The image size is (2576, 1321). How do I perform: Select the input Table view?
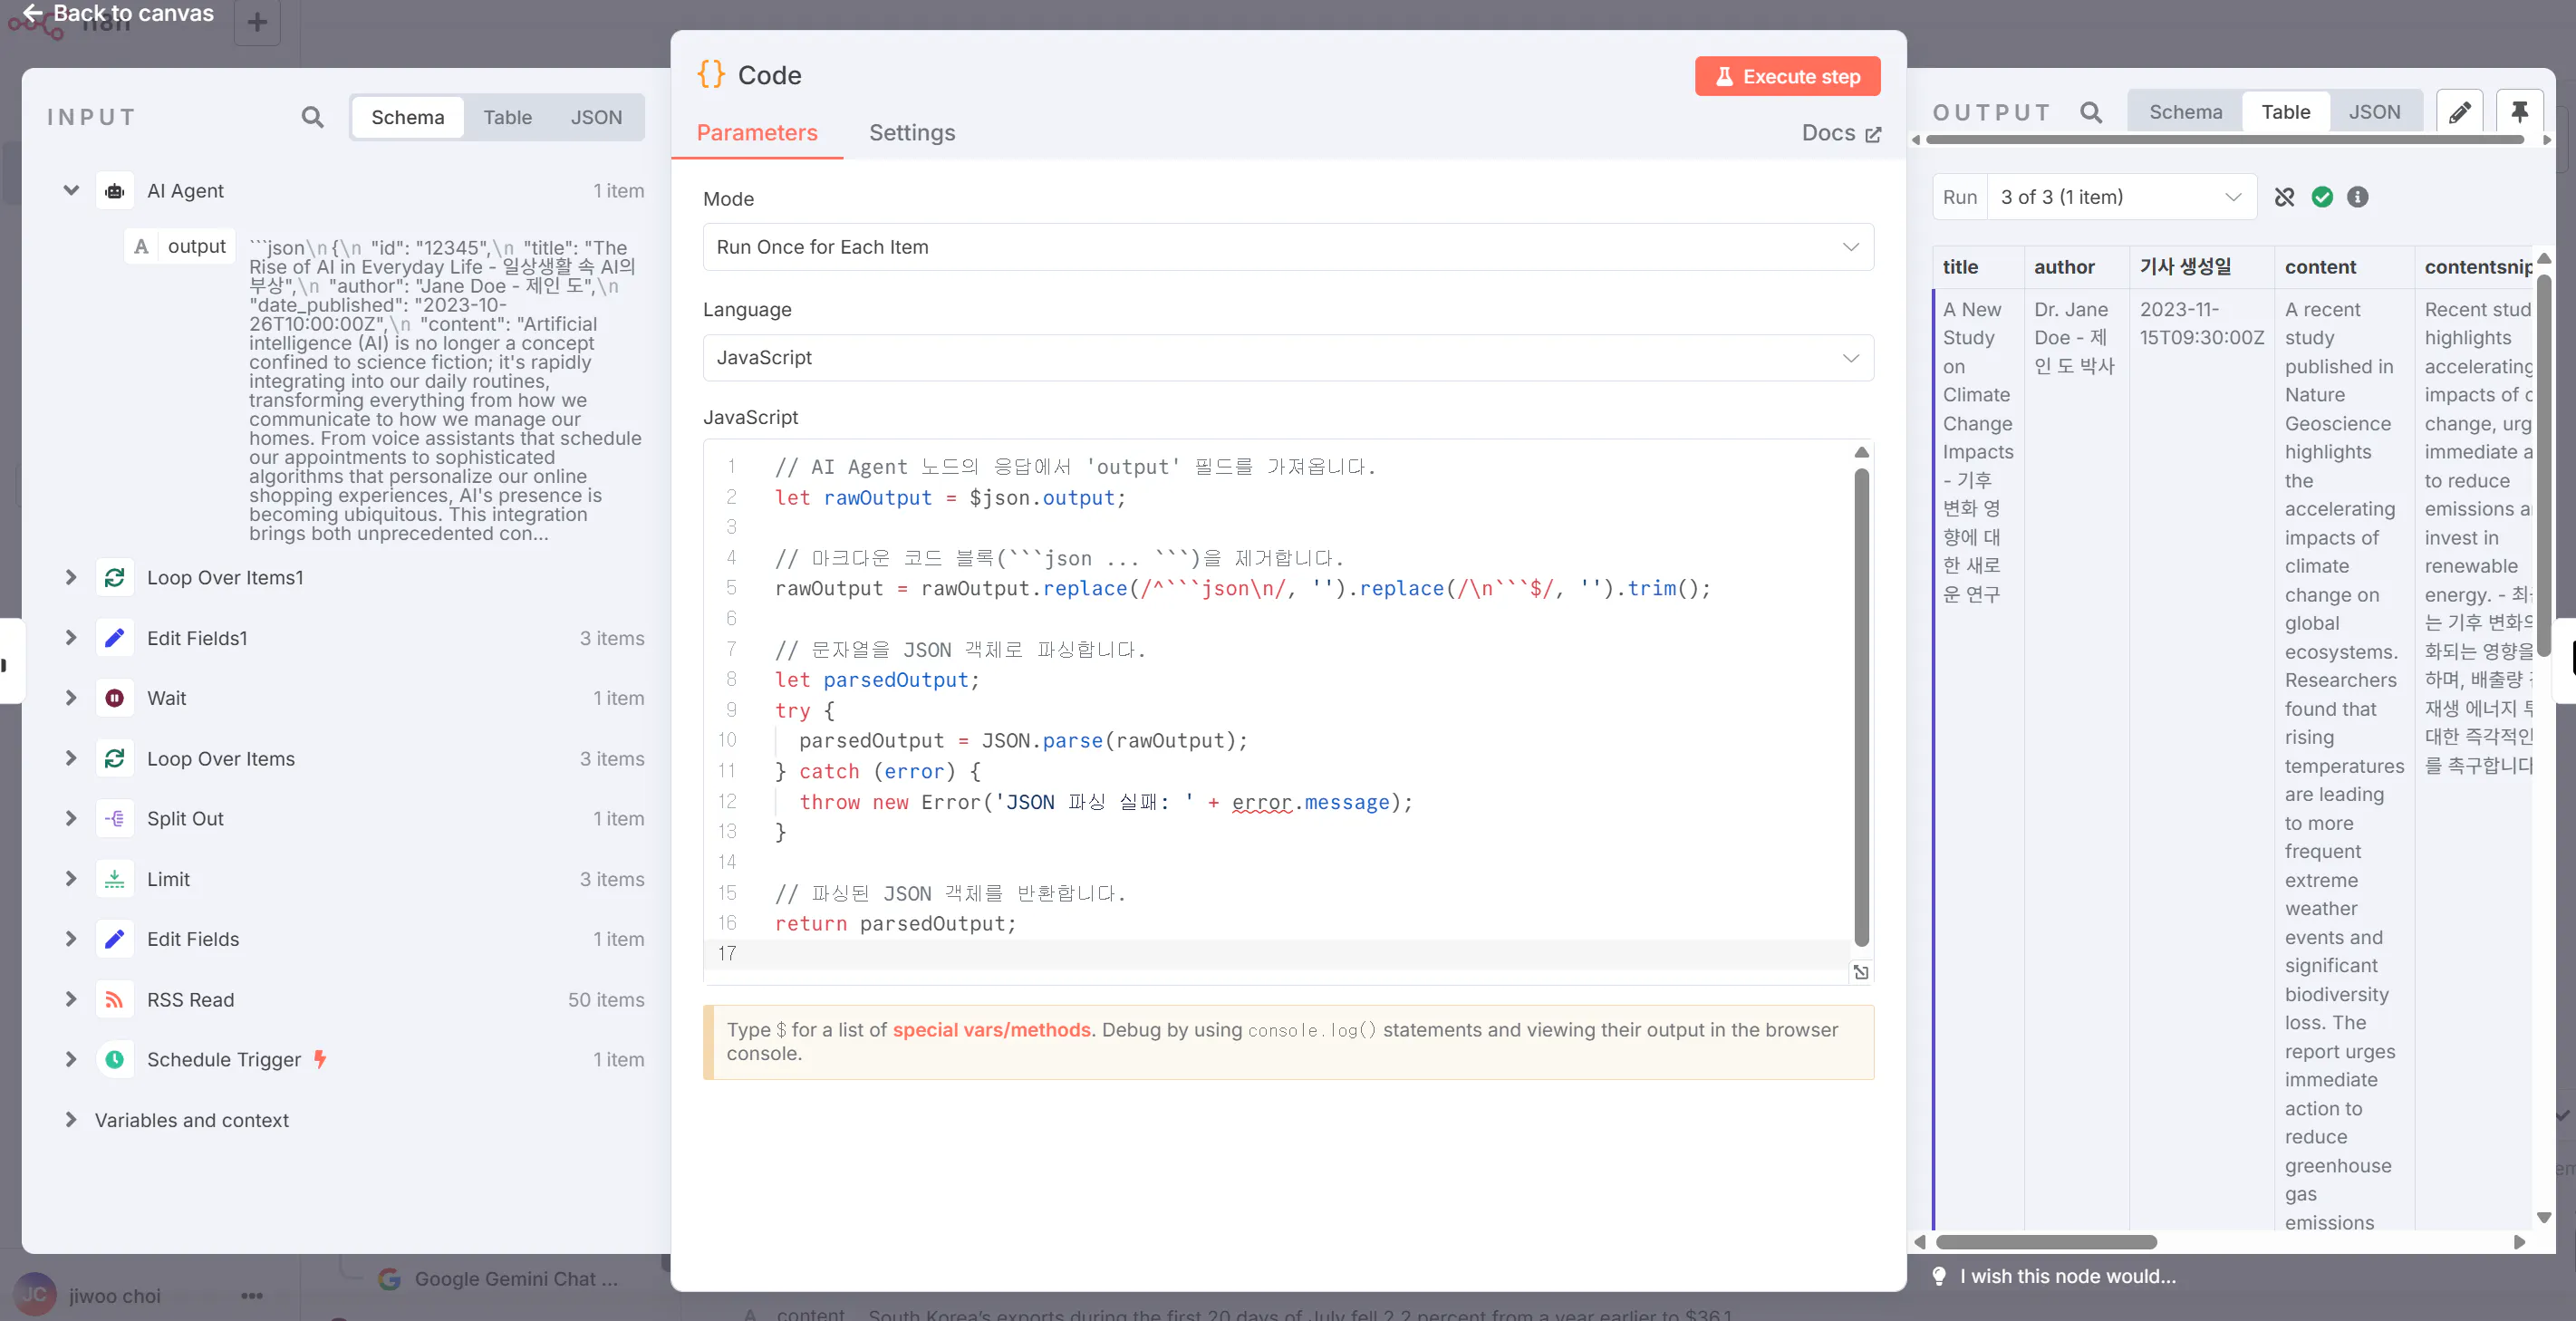click(508, 117)
